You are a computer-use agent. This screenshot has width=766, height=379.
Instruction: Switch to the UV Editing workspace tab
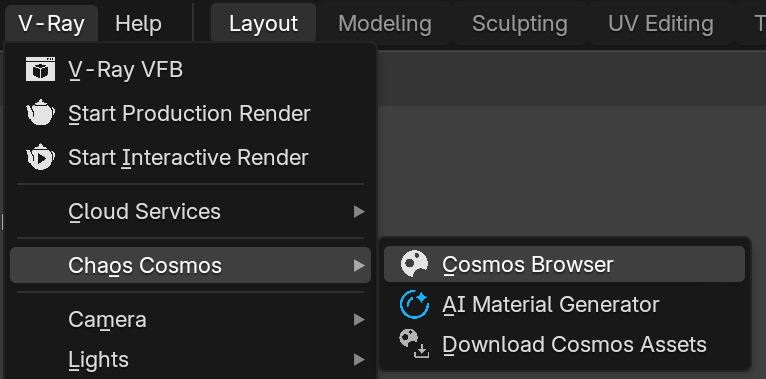click(x=660, y=23)
